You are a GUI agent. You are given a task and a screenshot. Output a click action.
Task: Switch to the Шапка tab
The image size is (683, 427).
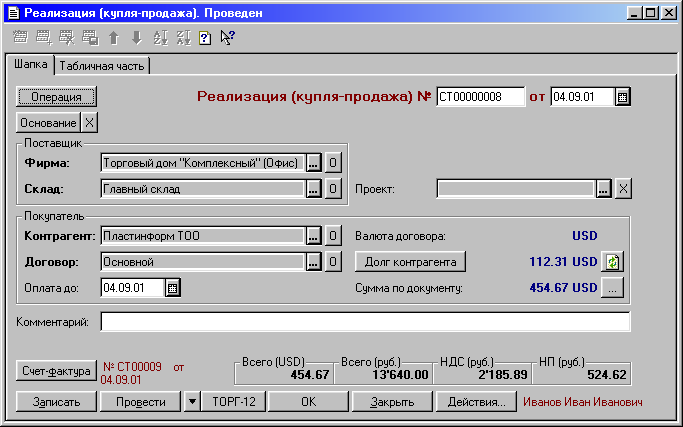coord(30,64)
